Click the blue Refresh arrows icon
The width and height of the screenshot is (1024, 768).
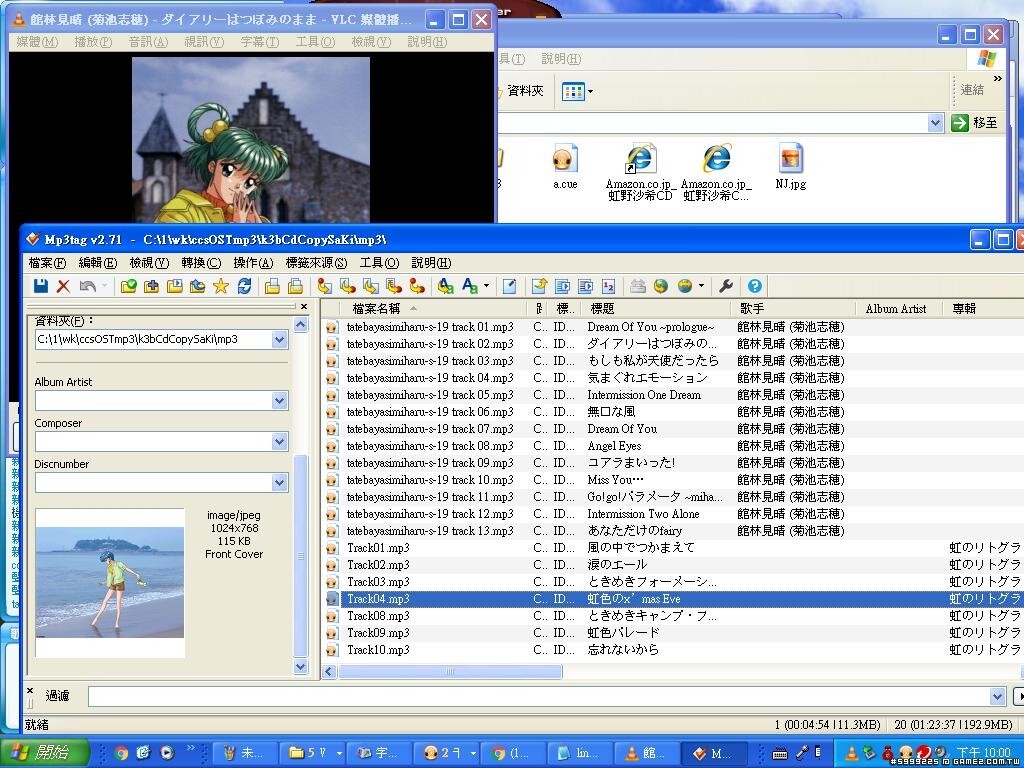243,286
